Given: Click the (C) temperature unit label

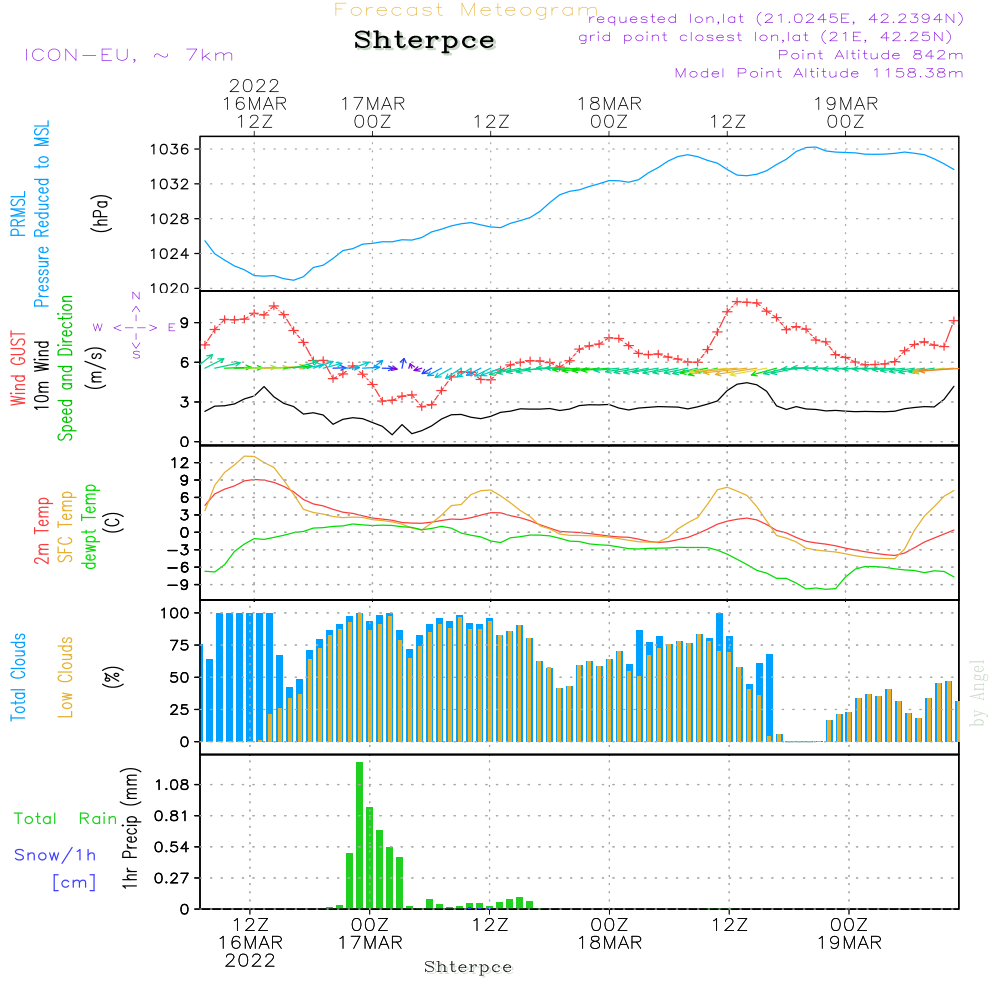Looking at the screenshot, I should click(113, 523).
